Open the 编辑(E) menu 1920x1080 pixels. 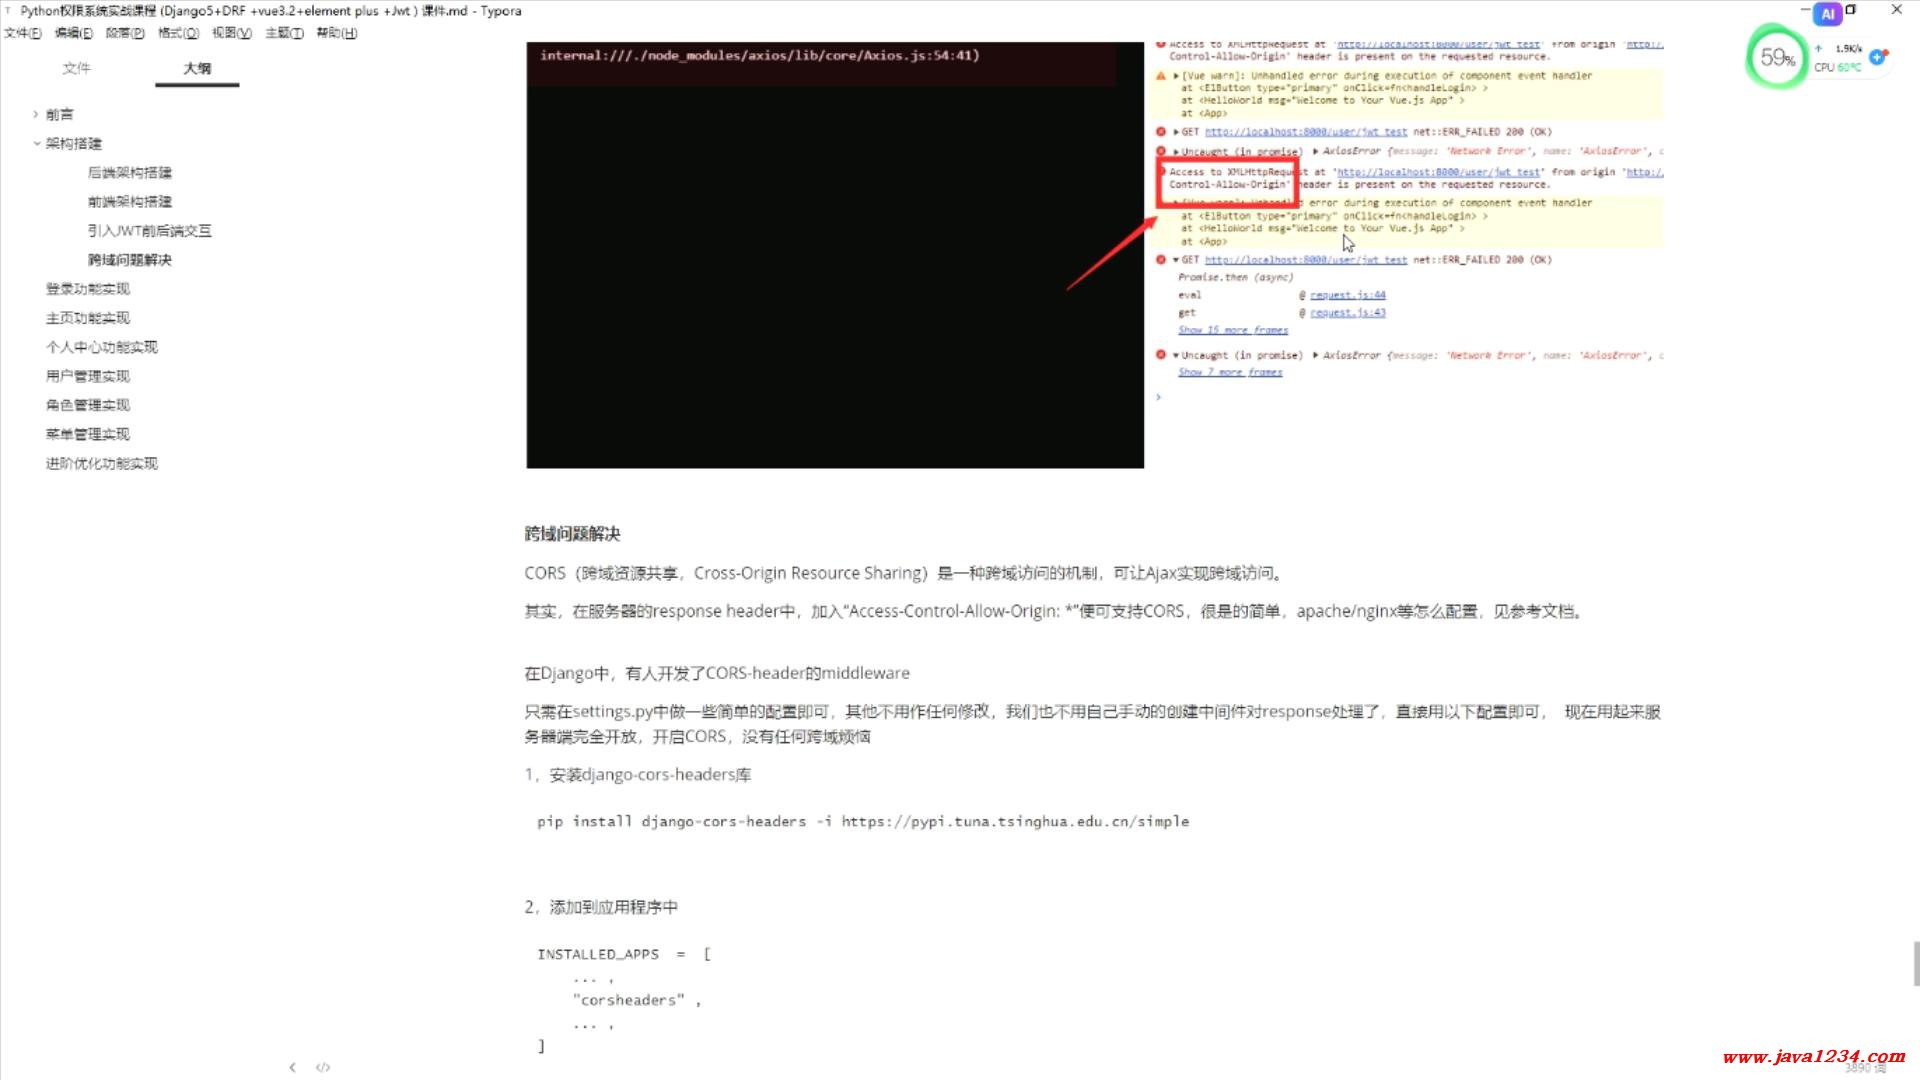[x=73, y=33]
